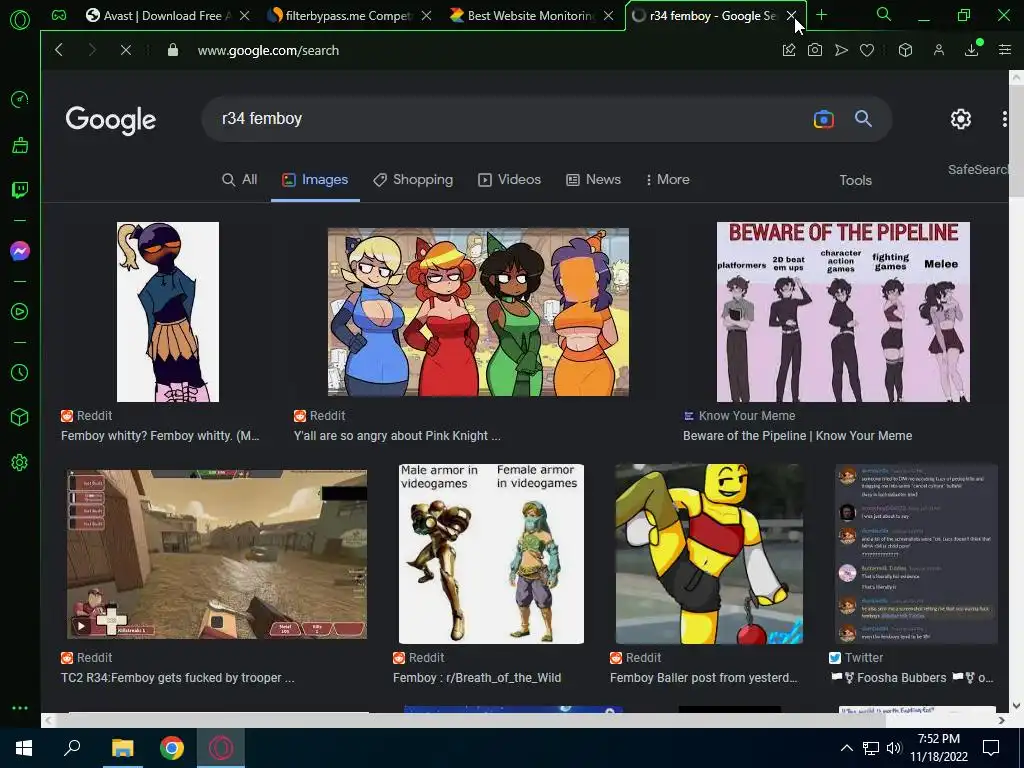The width and height of the screenshot is (1024, 768).
Task: Open a new tab with plus button
Action: [x=822, y=15]
